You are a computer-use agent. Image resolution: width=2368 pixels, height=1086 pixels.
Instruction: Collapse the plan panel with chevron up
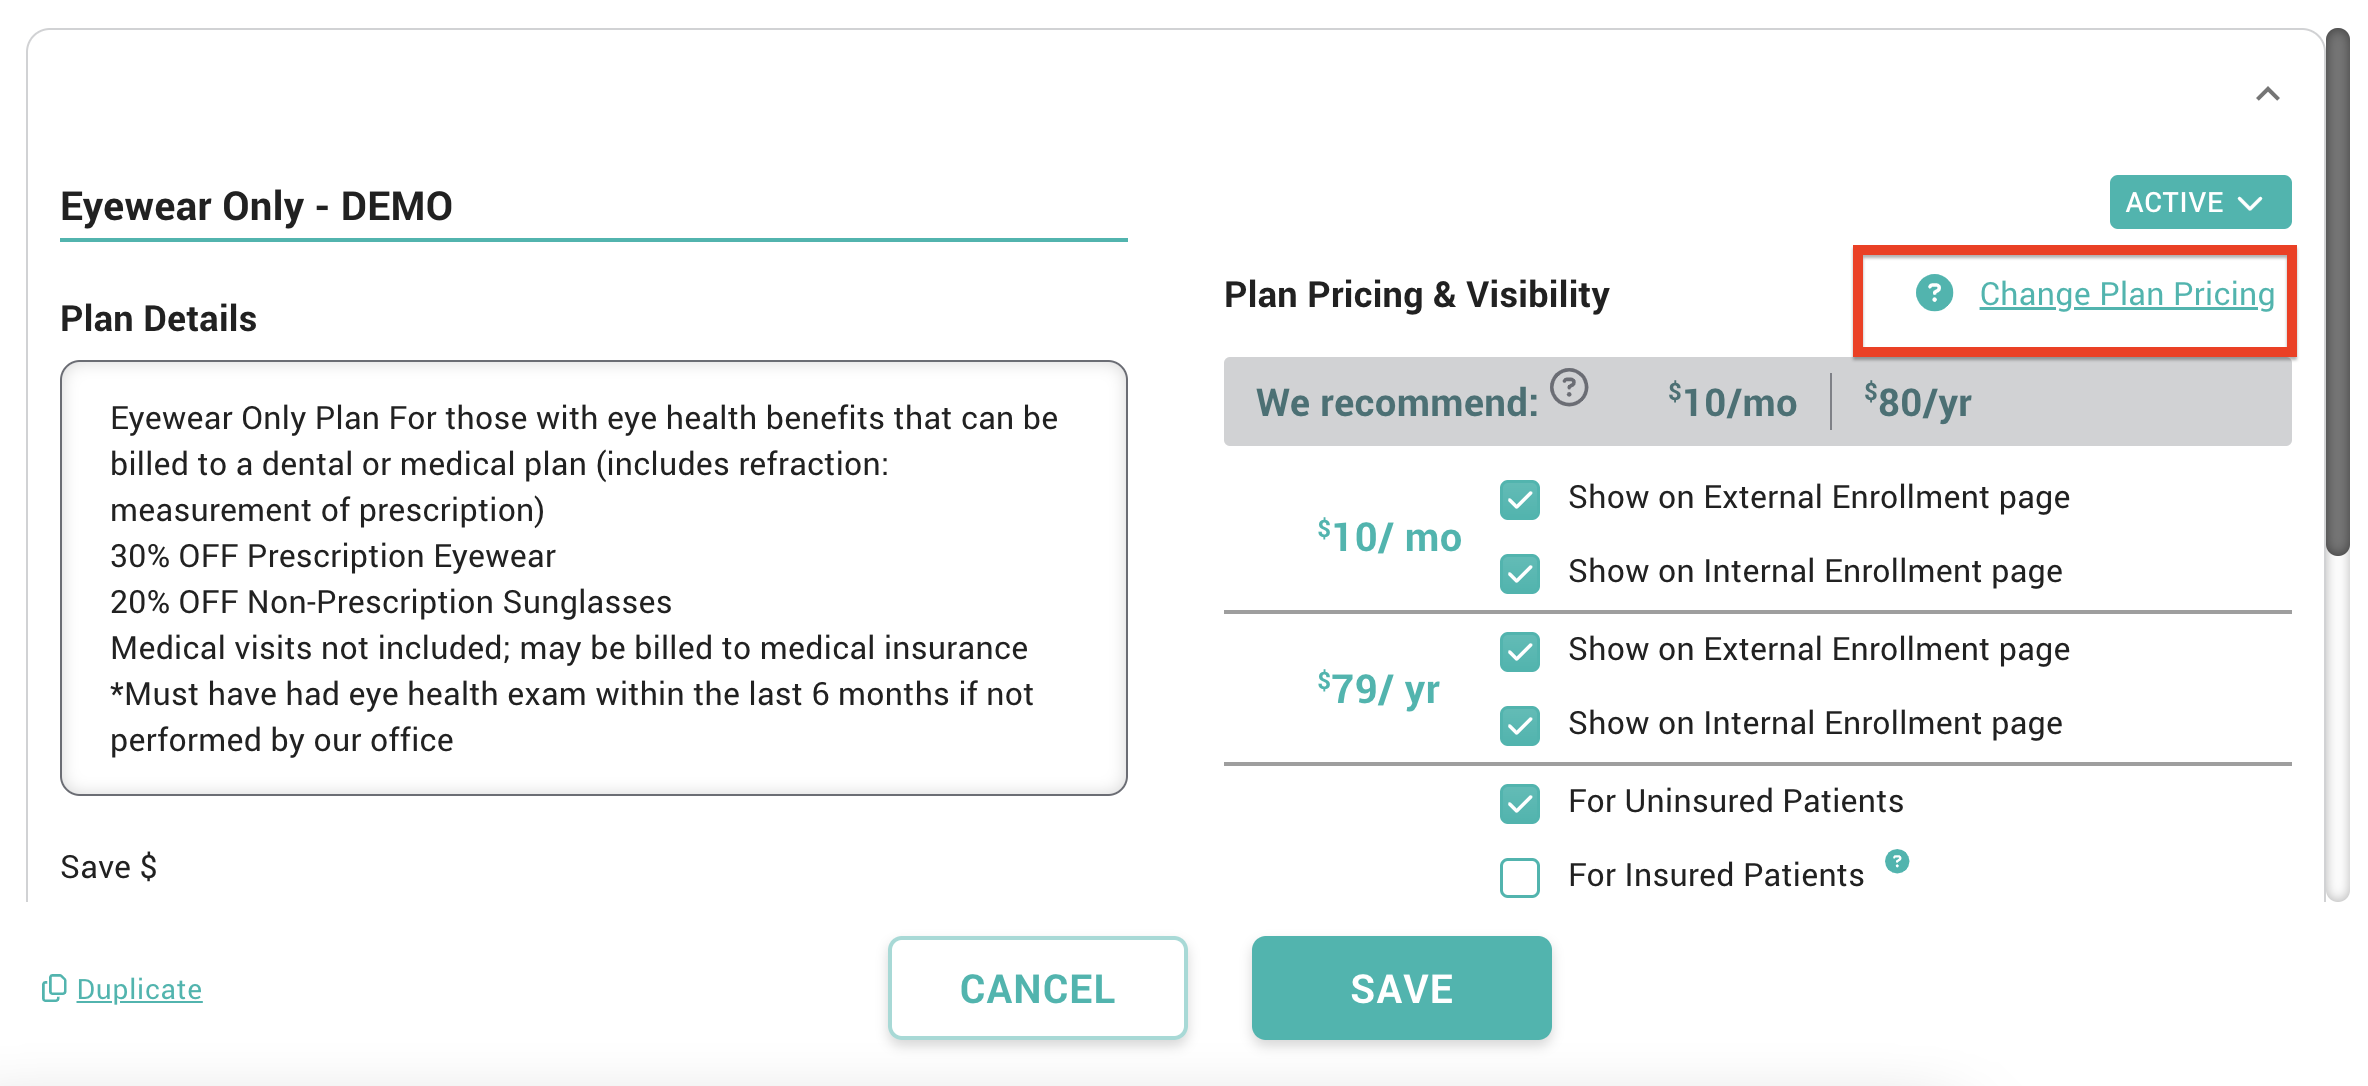(2267, 95)
